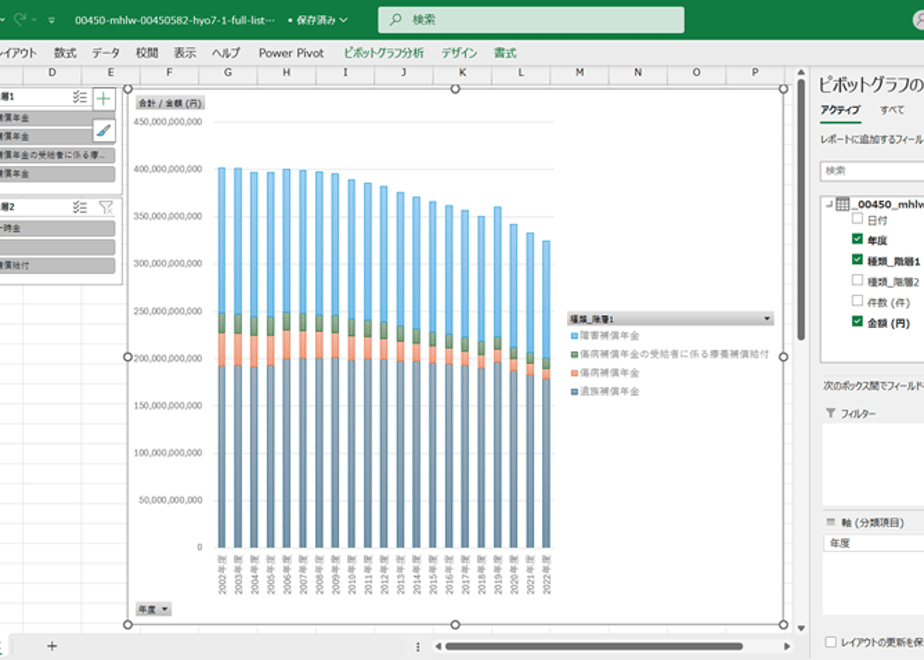Select column header M
Screen dimensions: 924x660
pyautogui.click(x=580, y=72)
